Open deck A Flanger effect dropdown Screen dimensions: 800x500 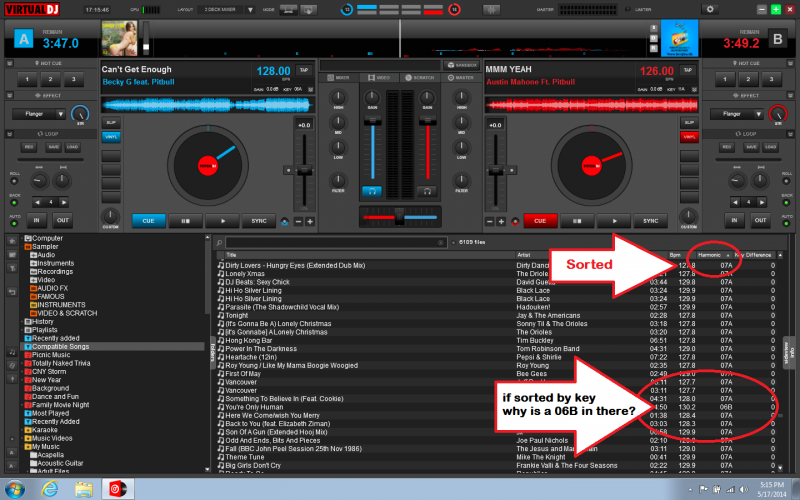coord(60,114)
